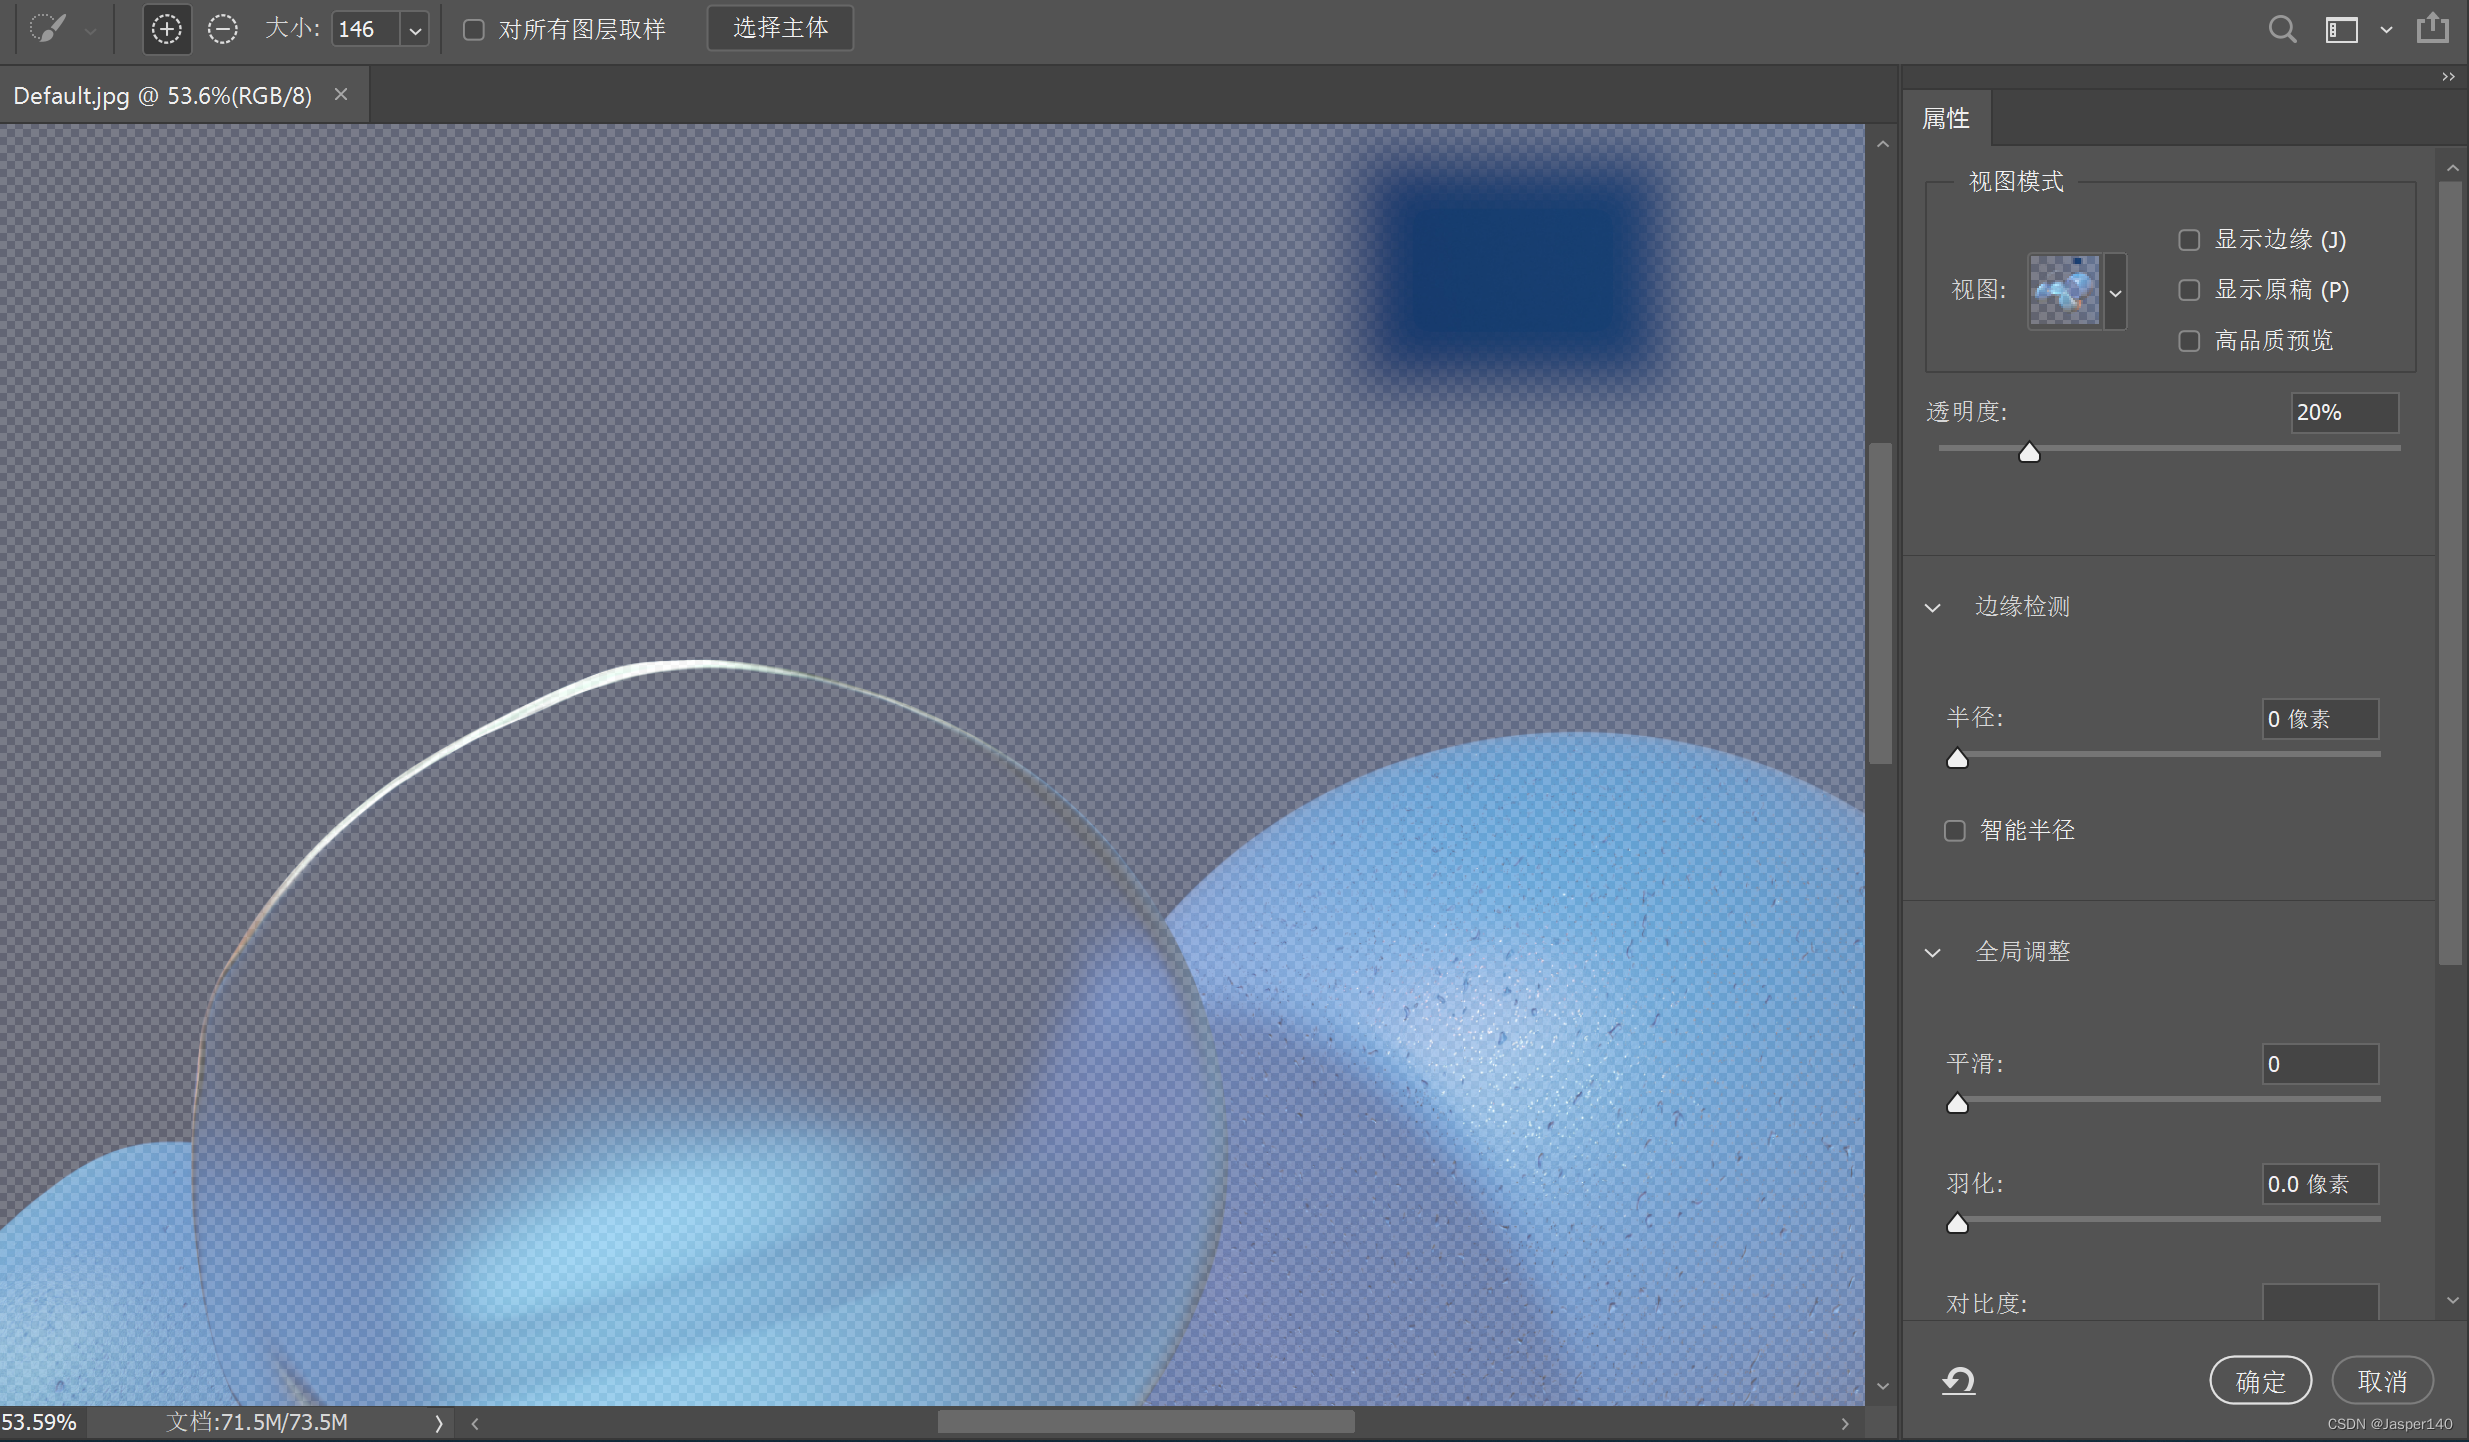This screenshot has height=1442, width=2469.
Task: Choose the subtract-from-selection brush mode
Action: [x=222, y=29]
